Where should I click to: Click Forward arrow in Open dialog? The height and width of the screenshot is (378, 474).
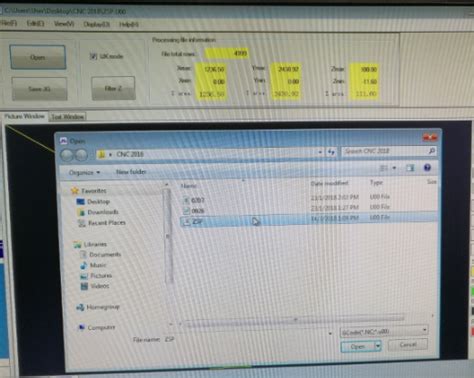pos(81,155)
